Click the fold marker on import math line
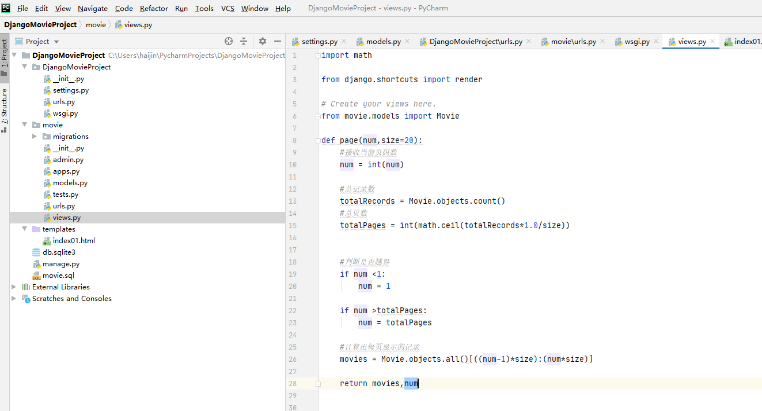Screen dimensions: 762x411 [318, 55]
